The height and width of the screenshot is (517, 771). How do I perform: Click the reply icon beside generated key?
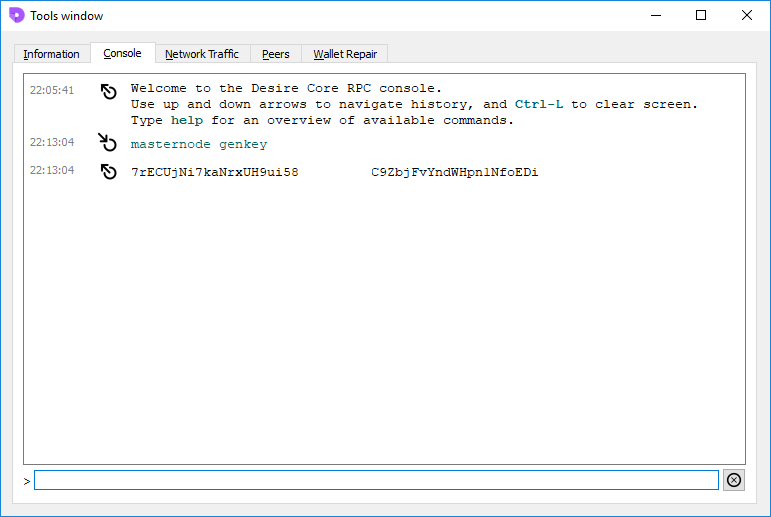108,172
